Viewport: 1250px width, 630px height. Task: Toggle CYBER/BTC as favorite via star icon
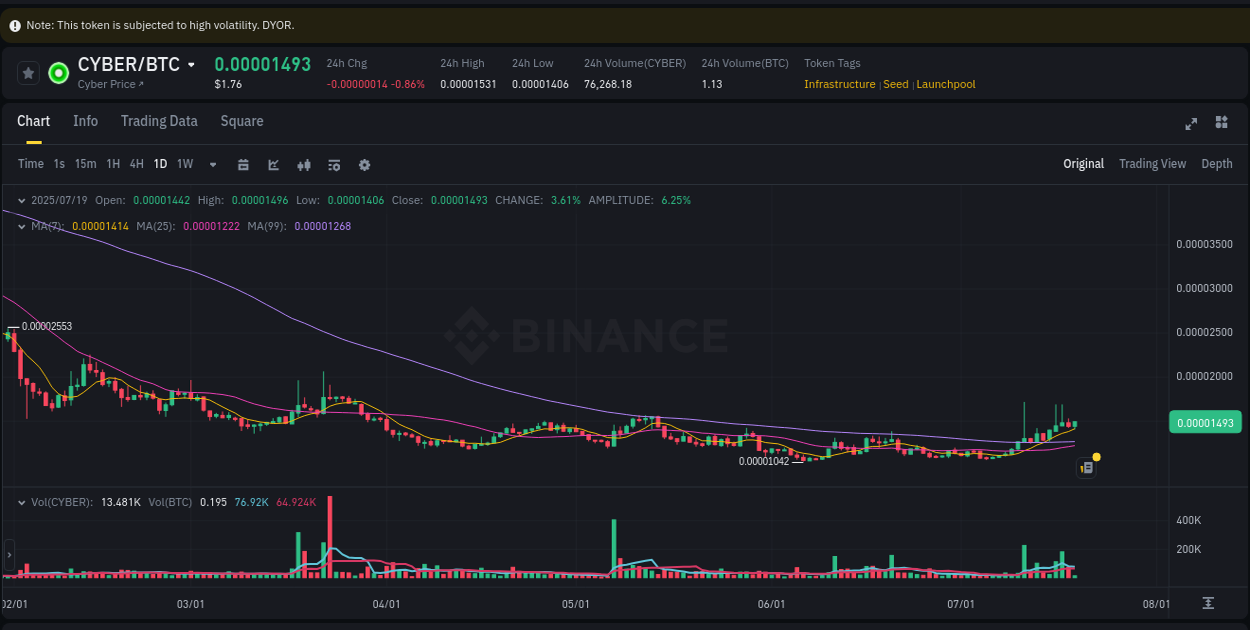[26, 72]
